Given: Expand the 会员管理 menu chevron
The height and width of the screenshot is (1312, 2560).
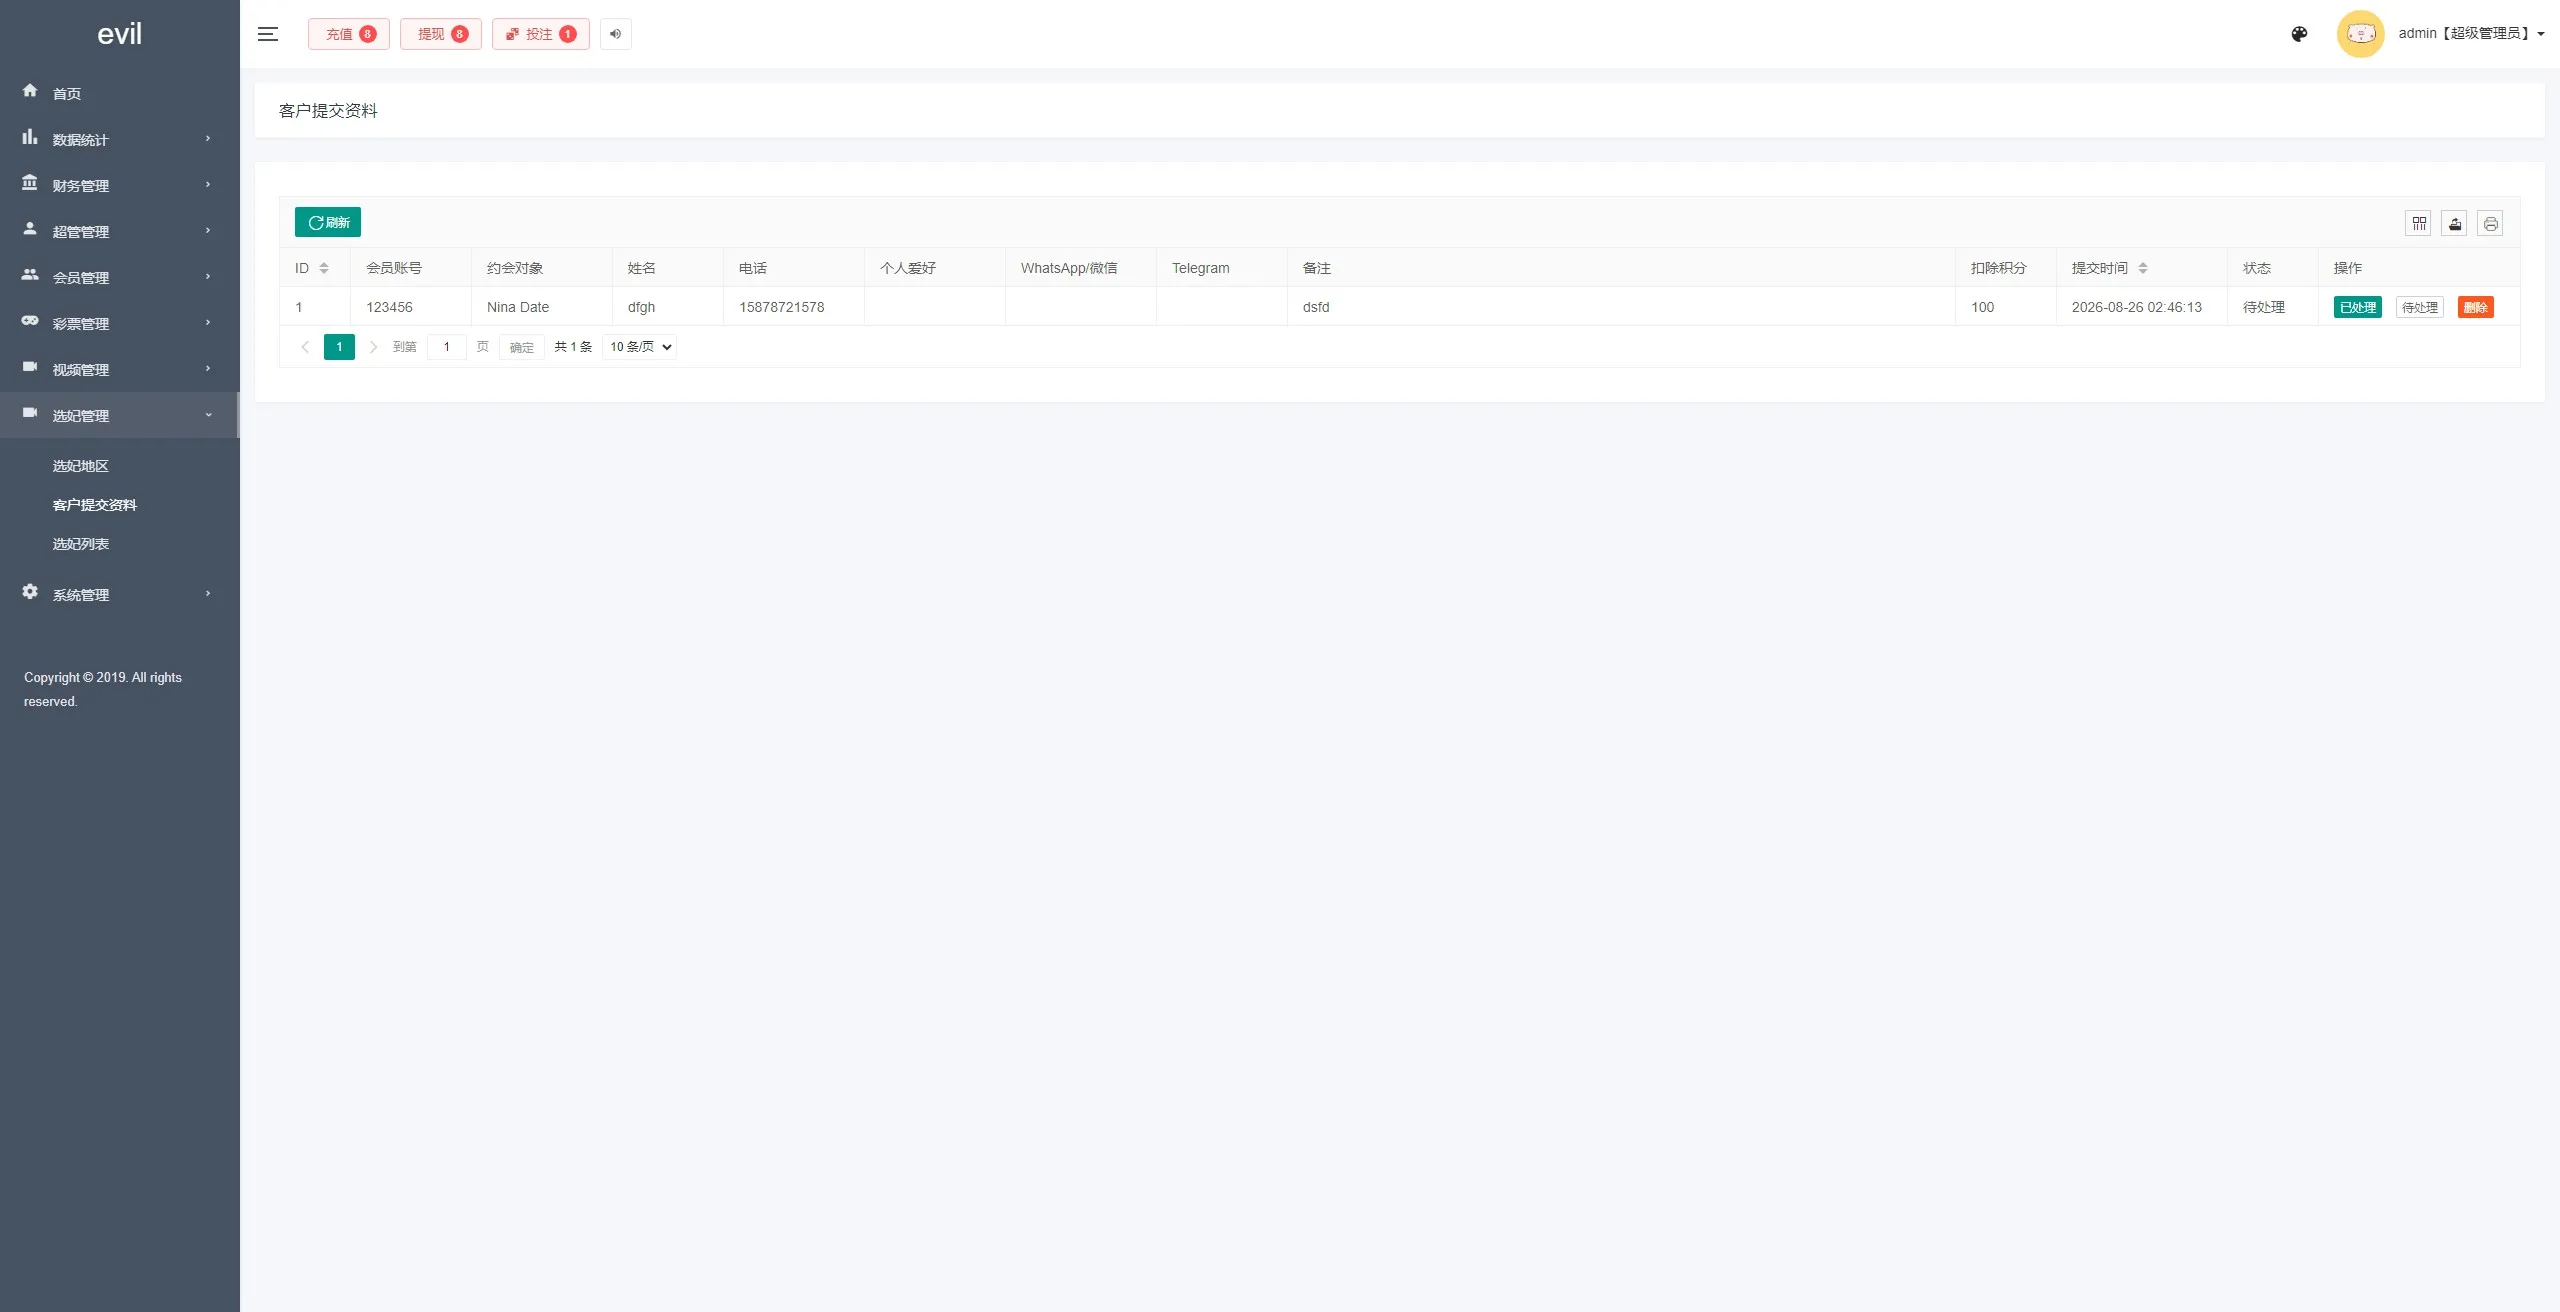Looking at the screenshot, I should (208, 277).
